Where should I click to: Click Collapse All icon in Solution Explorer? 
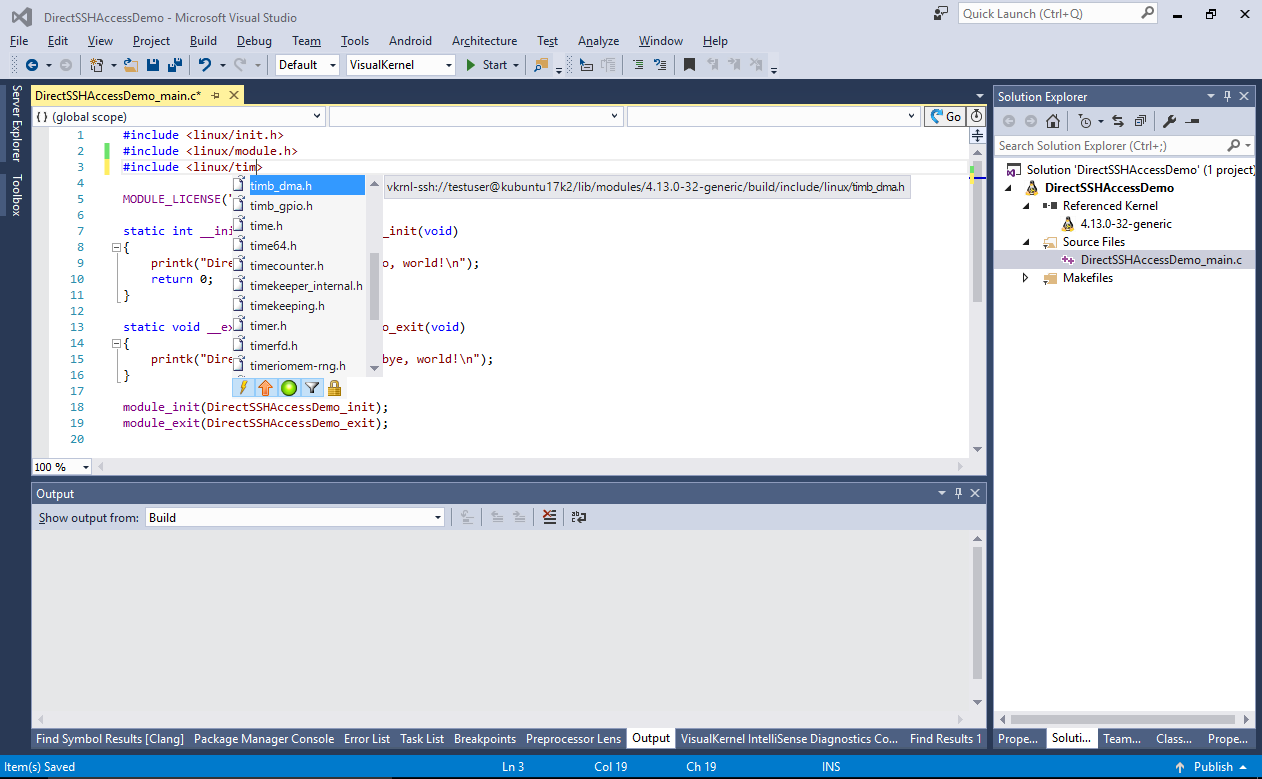[1140, 121]
